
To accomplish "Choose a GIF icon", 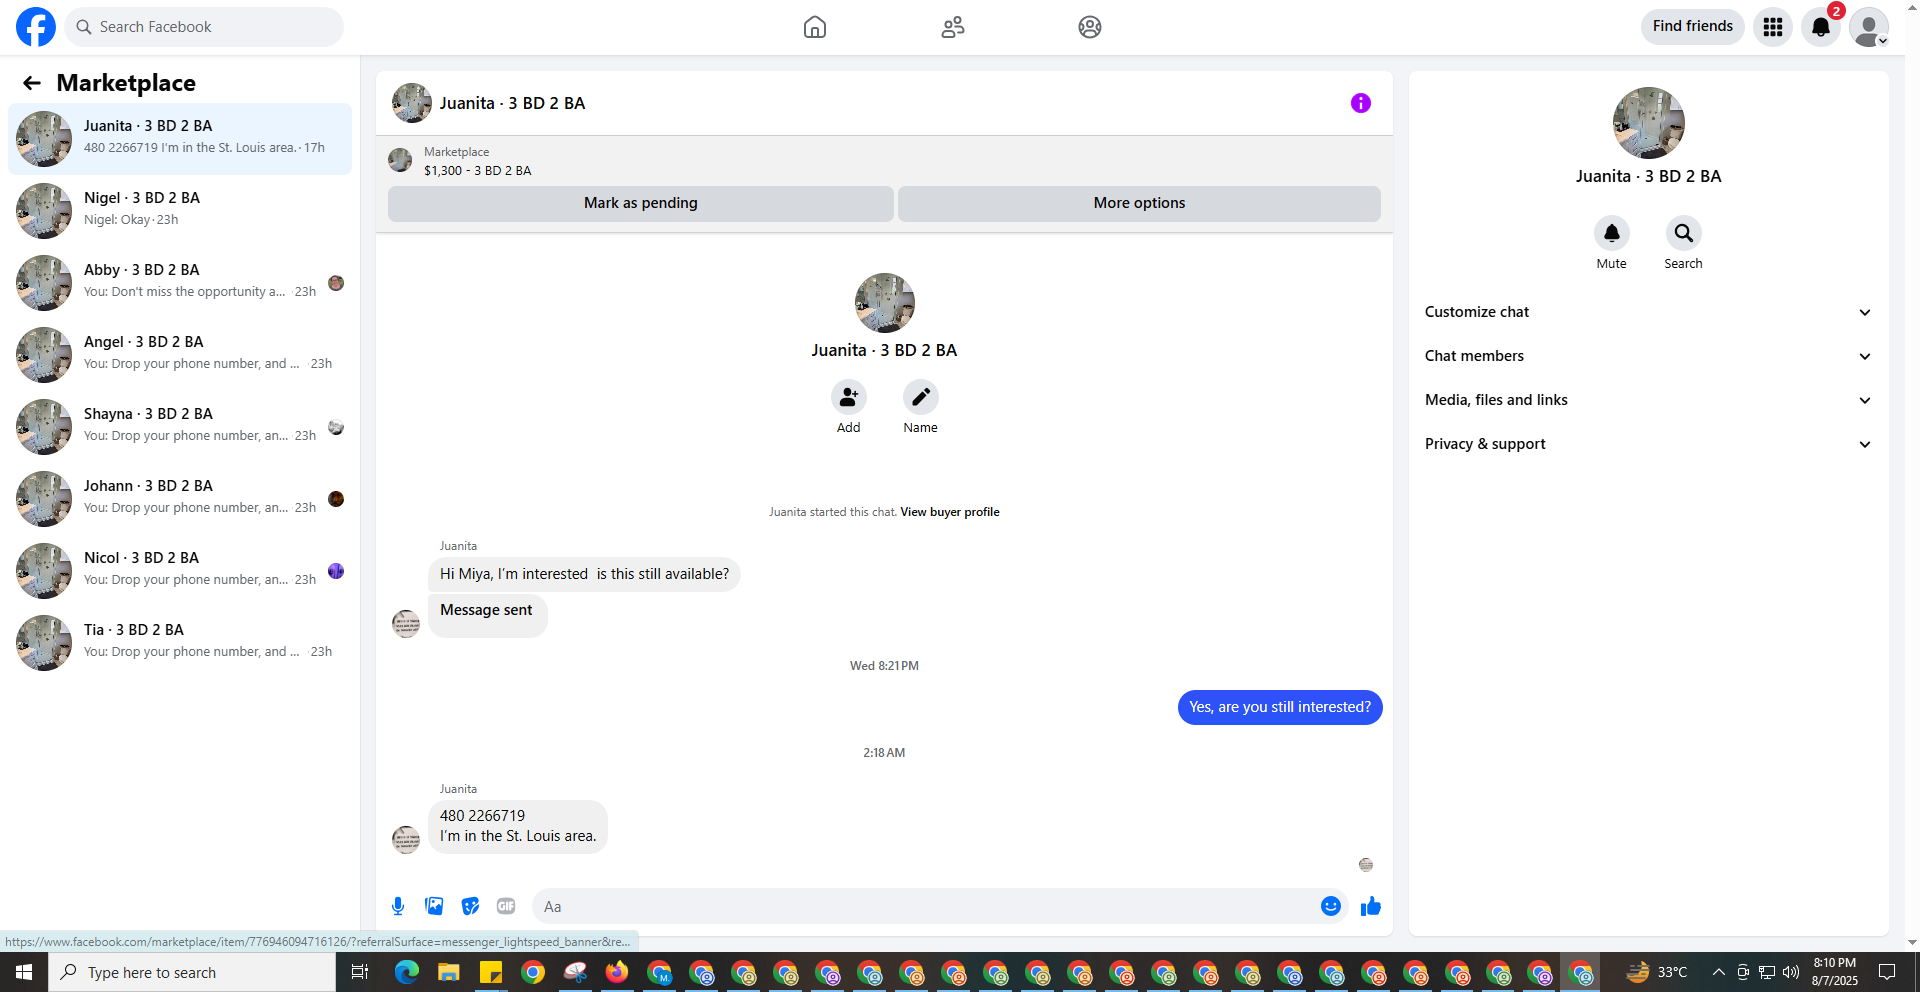I will [506, 906].
